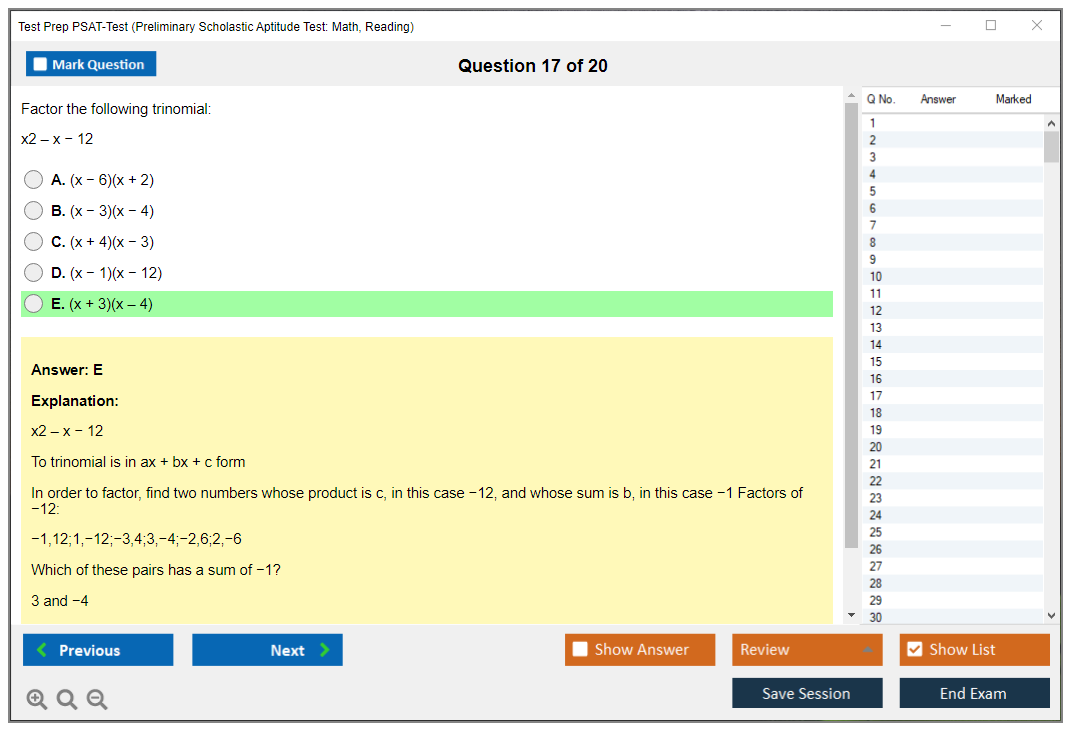Enable the Show Answer checkbox
The image size is (1075, 735).
point(581,650)
